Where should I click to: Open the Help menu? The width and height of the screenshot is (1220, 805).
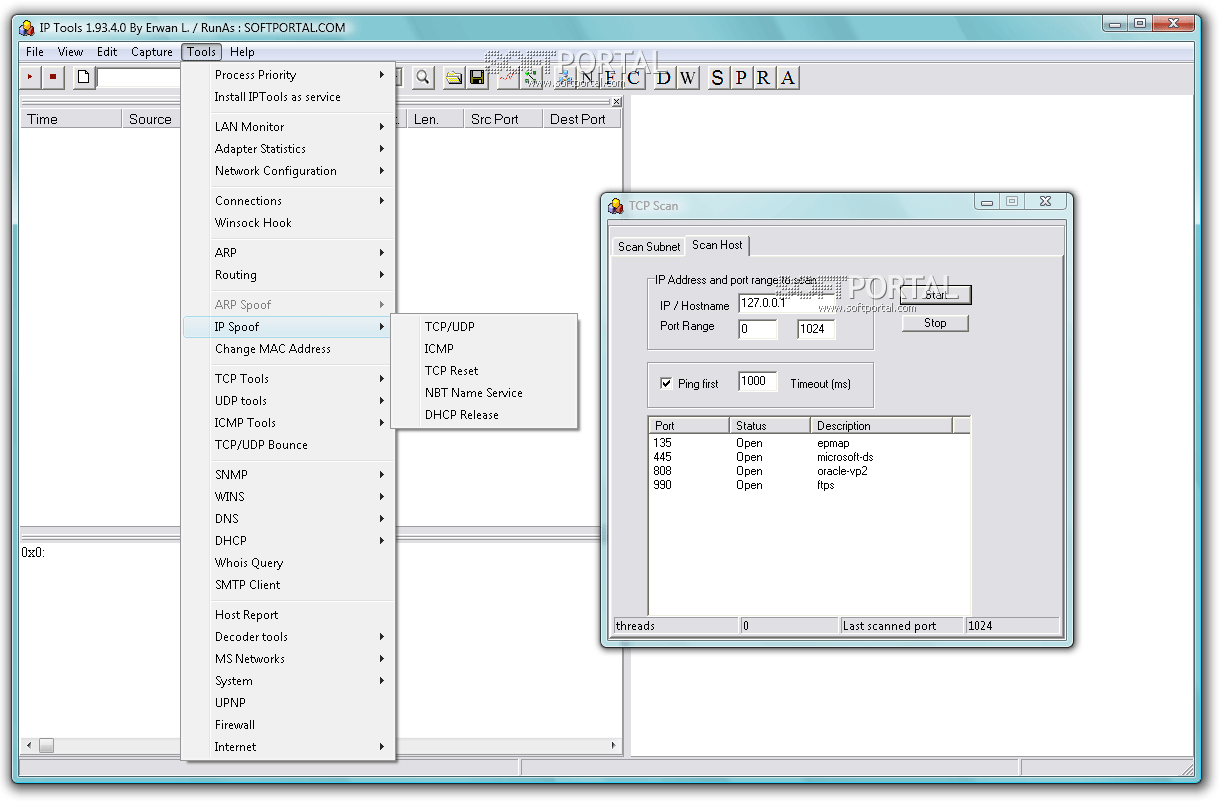(x=242, y=52)
